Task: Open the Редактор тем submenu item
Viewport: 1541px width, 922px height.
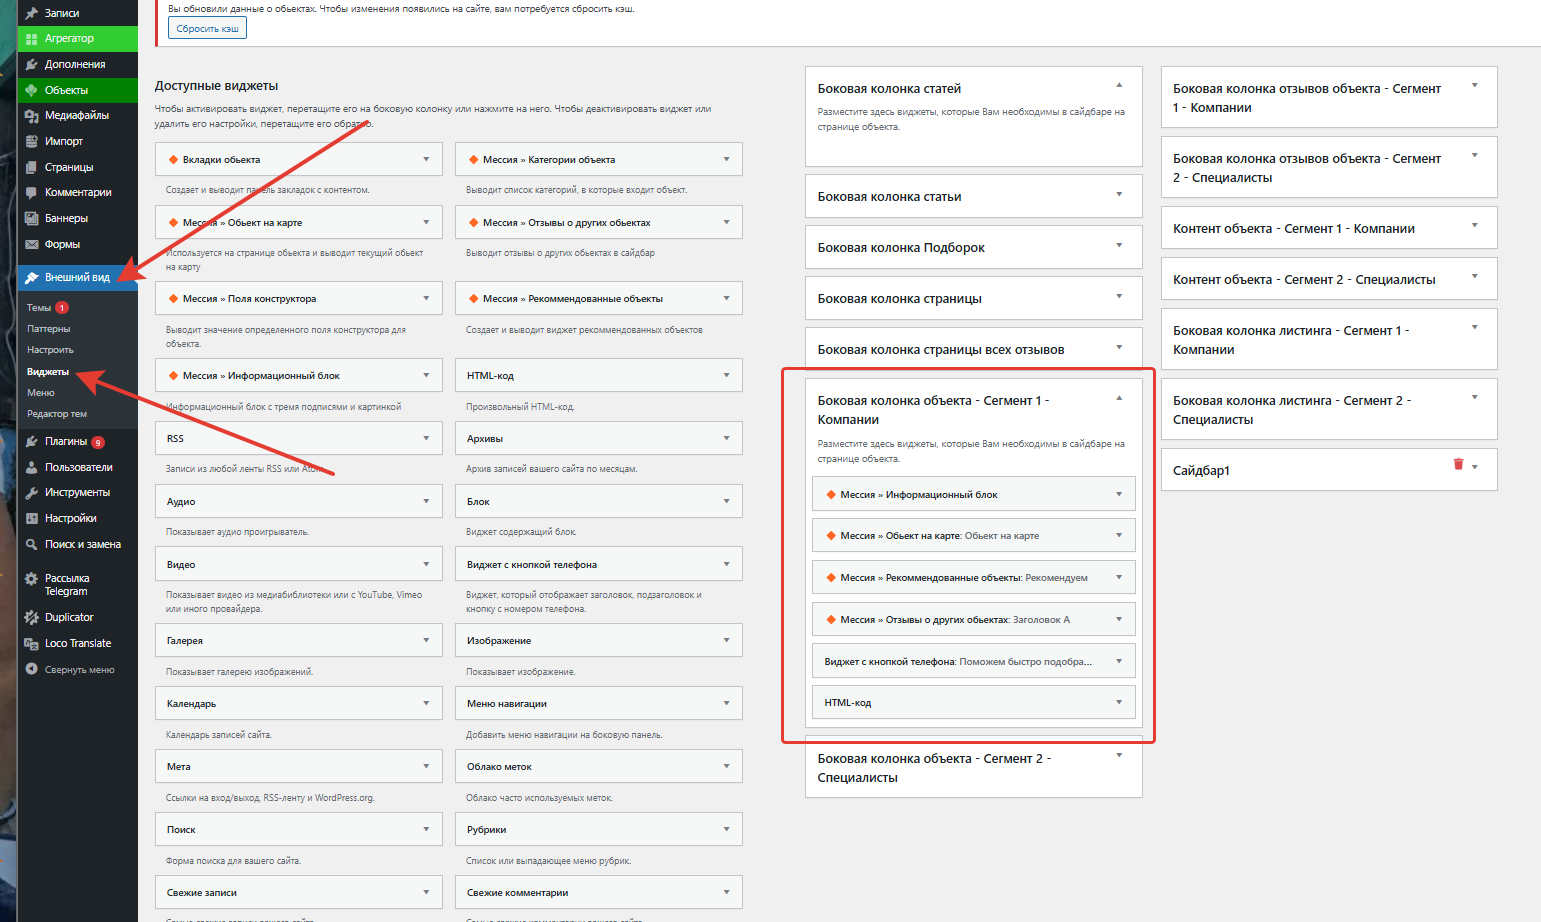Action: click(x=57, y=414)
